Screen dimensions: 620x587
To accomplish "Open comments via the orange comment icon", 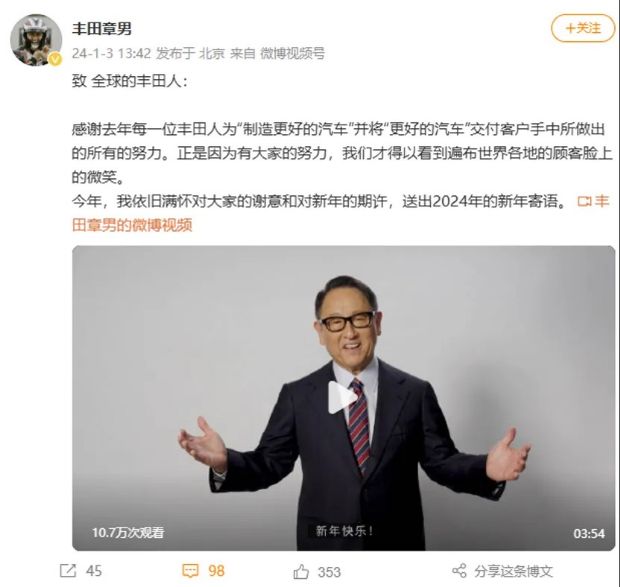I will [190, 571].
